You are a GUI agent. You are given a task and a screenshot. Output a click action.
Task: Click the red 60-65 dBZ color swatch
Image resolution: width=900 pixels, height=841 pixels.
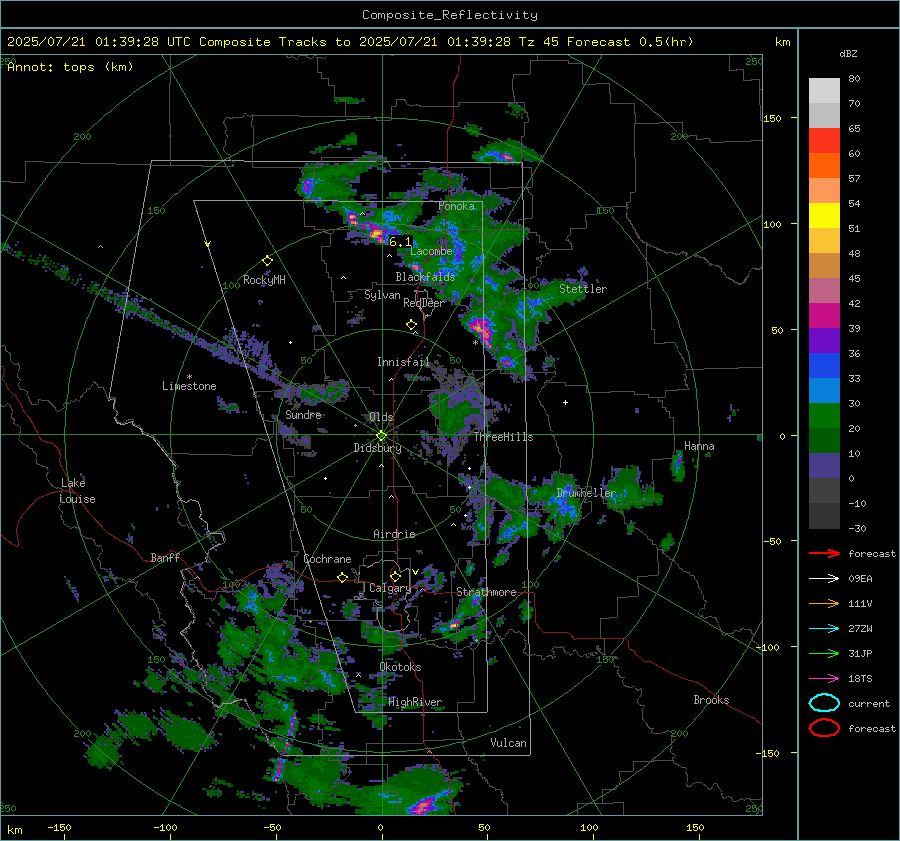pyautogui.click(x=824, y=141)
